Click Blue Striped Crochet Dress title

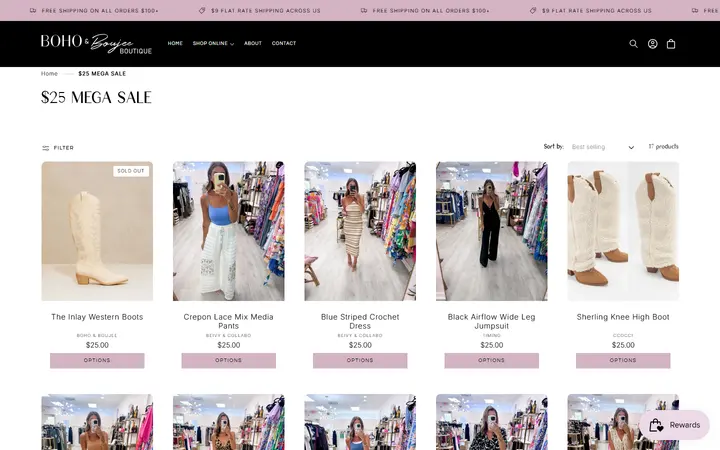click(360, 321)
